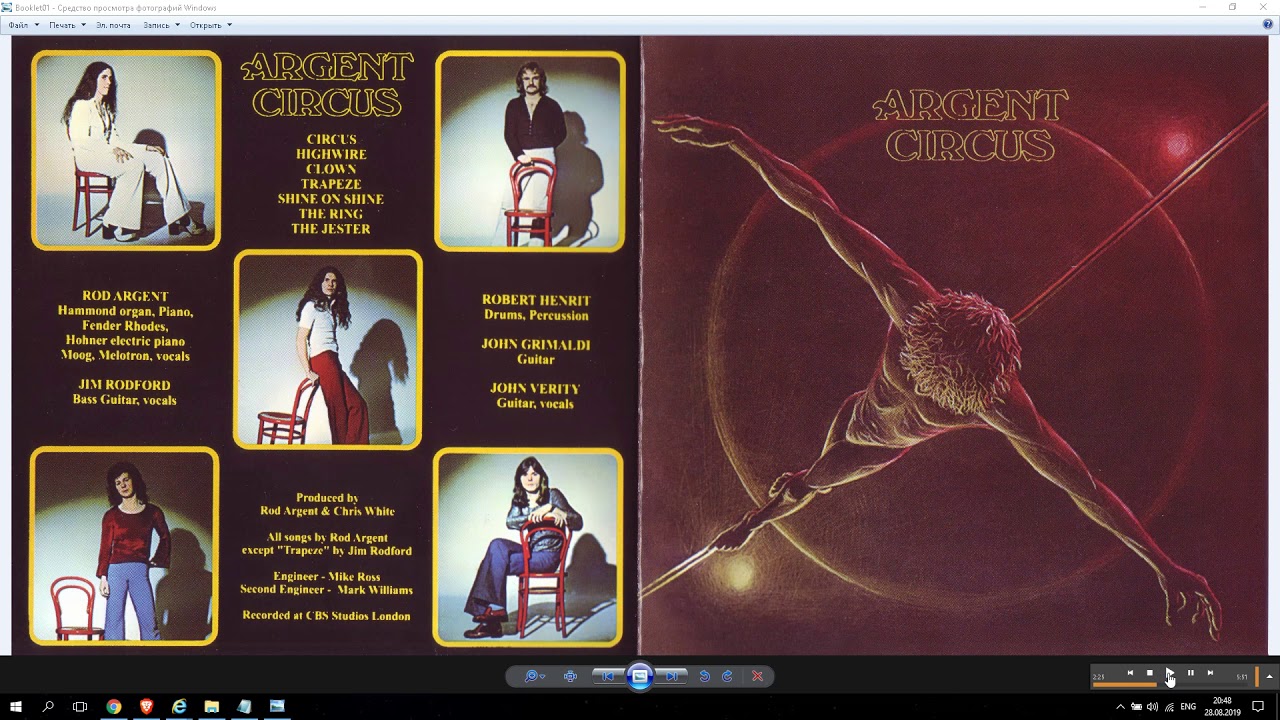This screenshot has height=720, width=1280.
Task: Open Internet Explorer from the taskbar
Action: pos(179,706)
